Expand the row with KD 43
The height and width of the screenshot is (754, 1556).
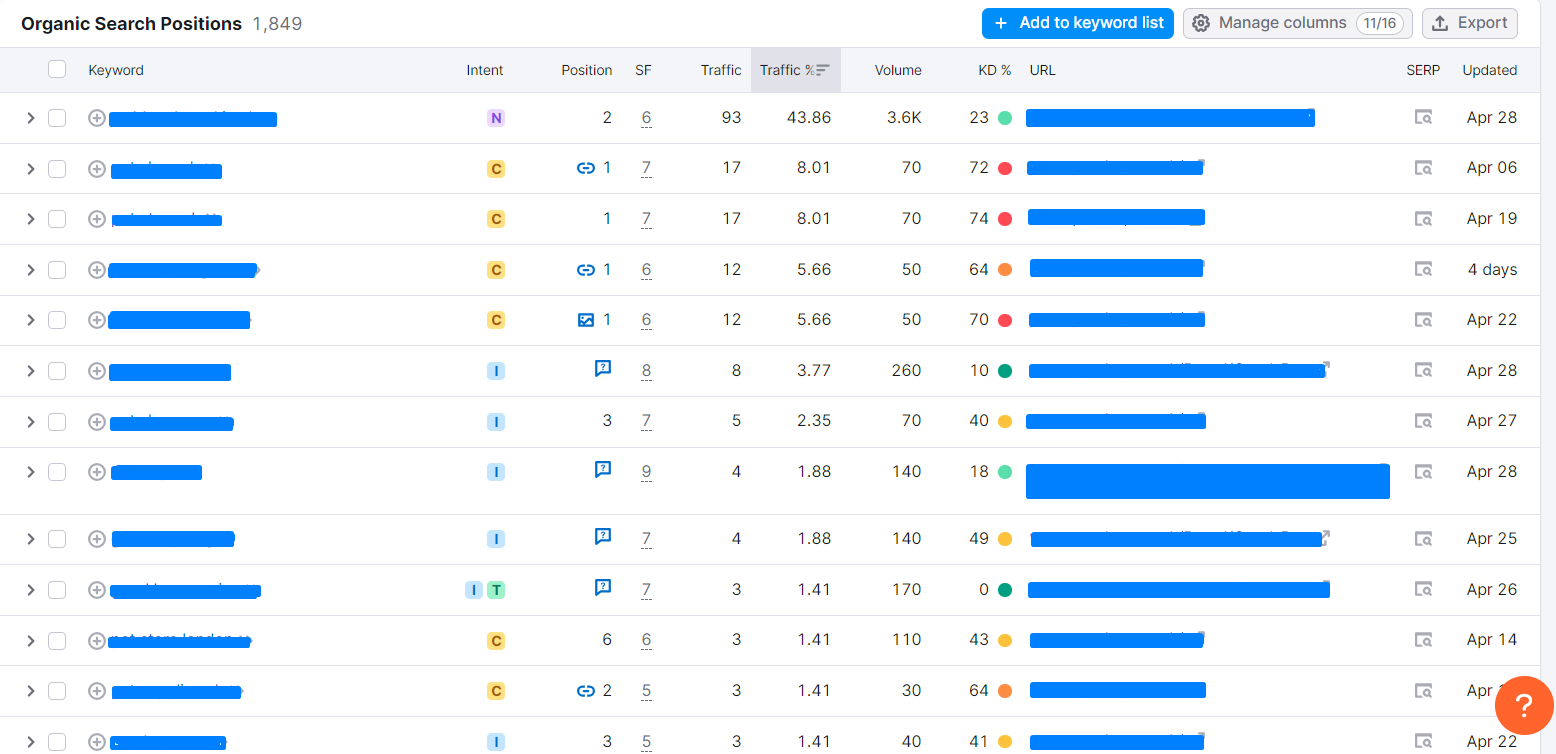pos(30,640)
